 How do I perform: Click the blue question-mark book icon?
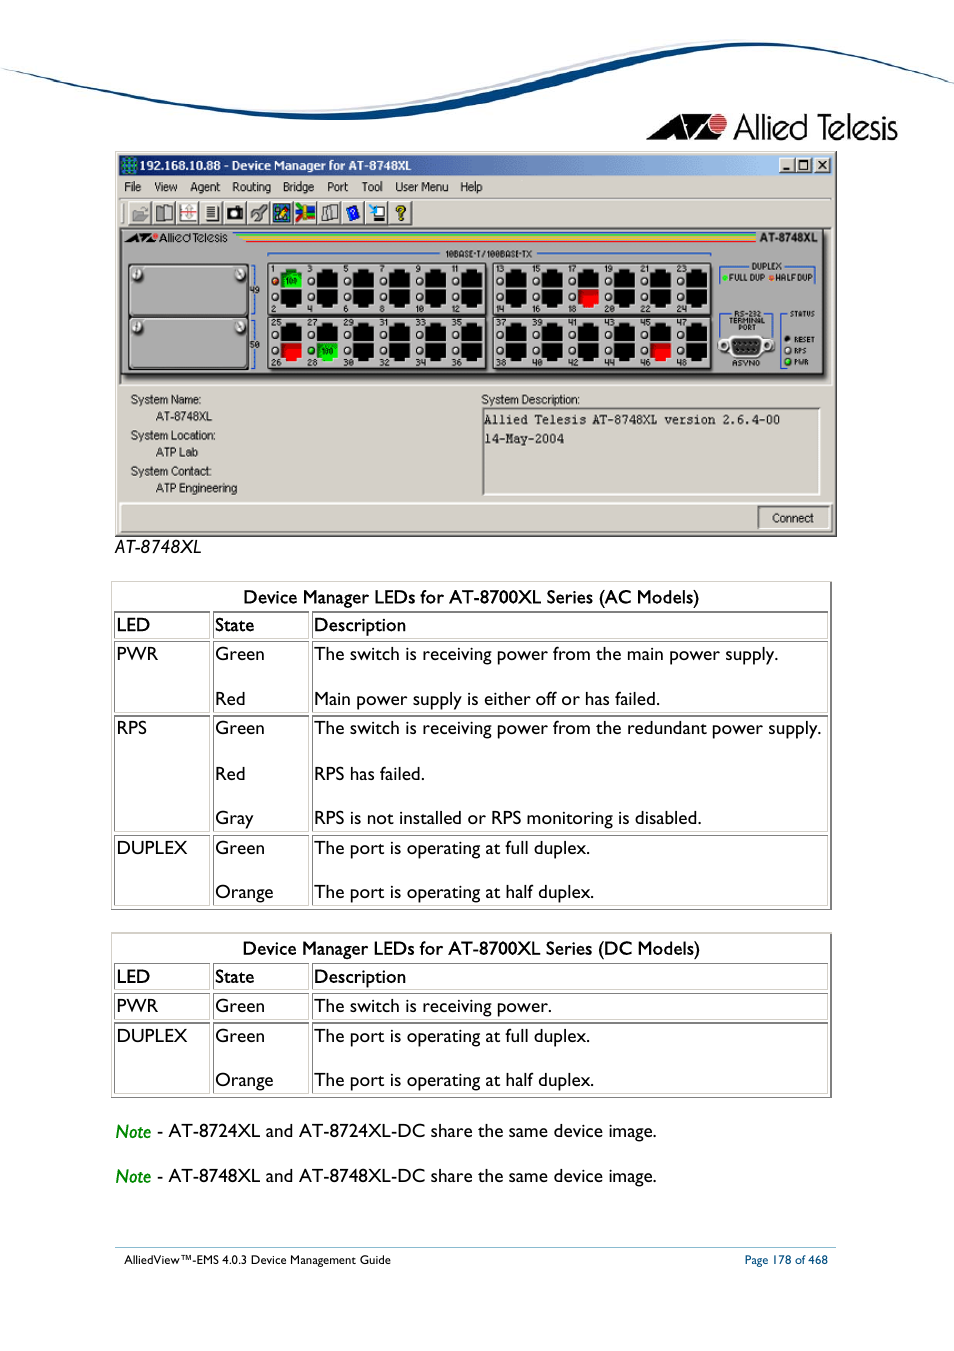(x=353, y=213)
